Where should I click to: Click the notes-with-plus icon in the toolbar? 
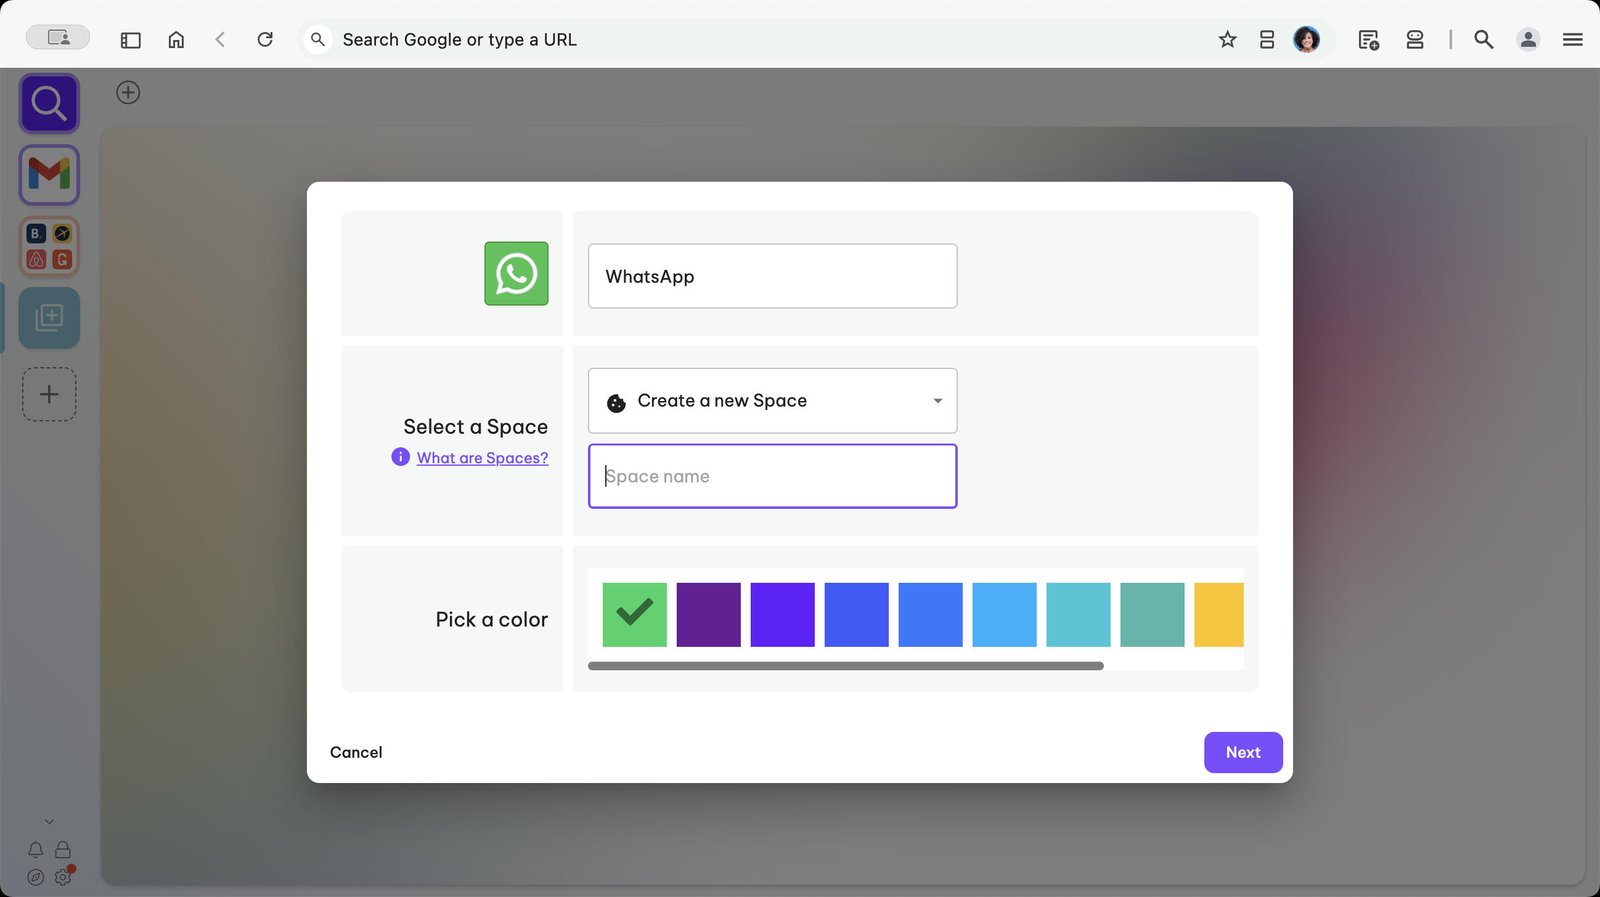[x=1369, y=40]
